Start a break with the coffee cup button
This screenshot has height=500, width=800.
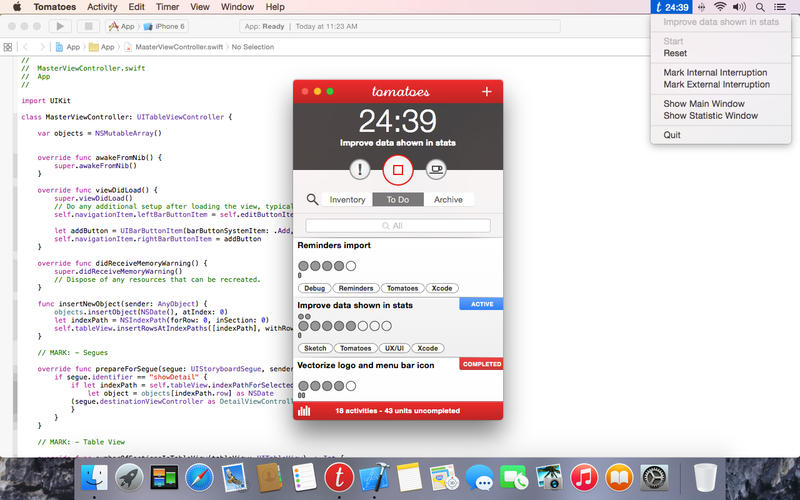[x=436, y=169]
